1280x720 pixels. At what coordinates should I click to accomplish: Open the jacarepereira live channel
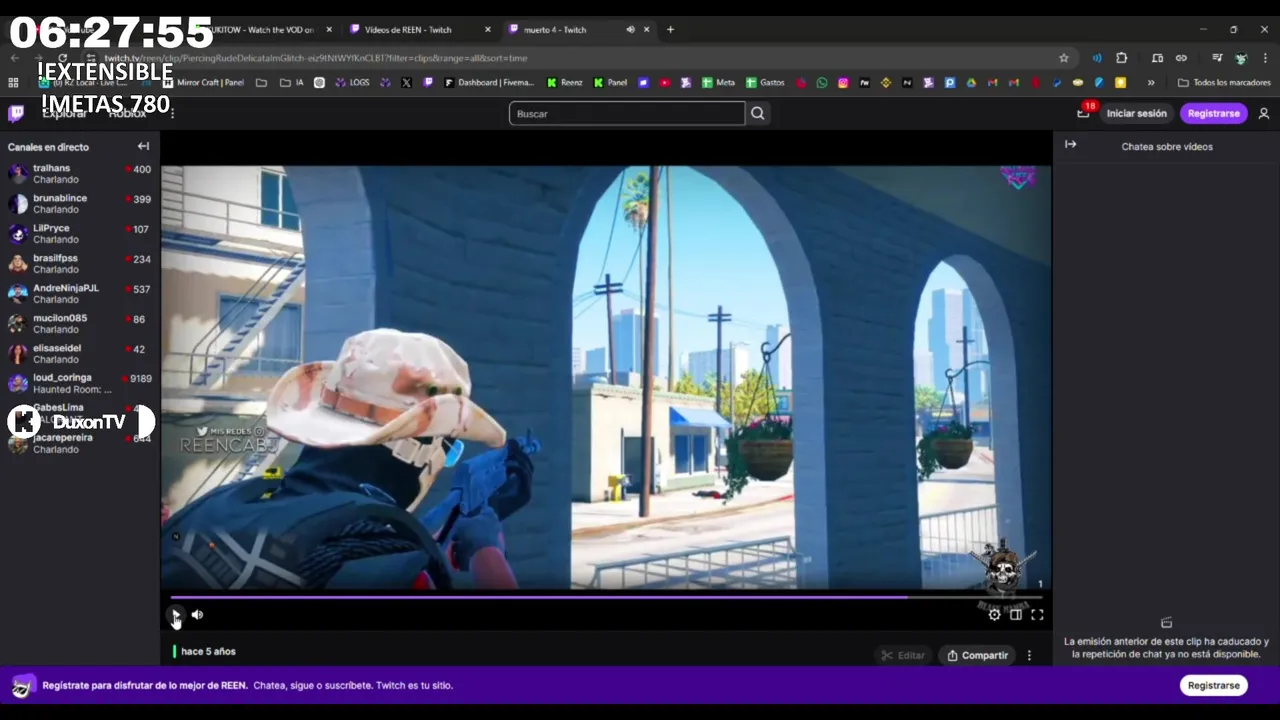[x=80, y=444]
